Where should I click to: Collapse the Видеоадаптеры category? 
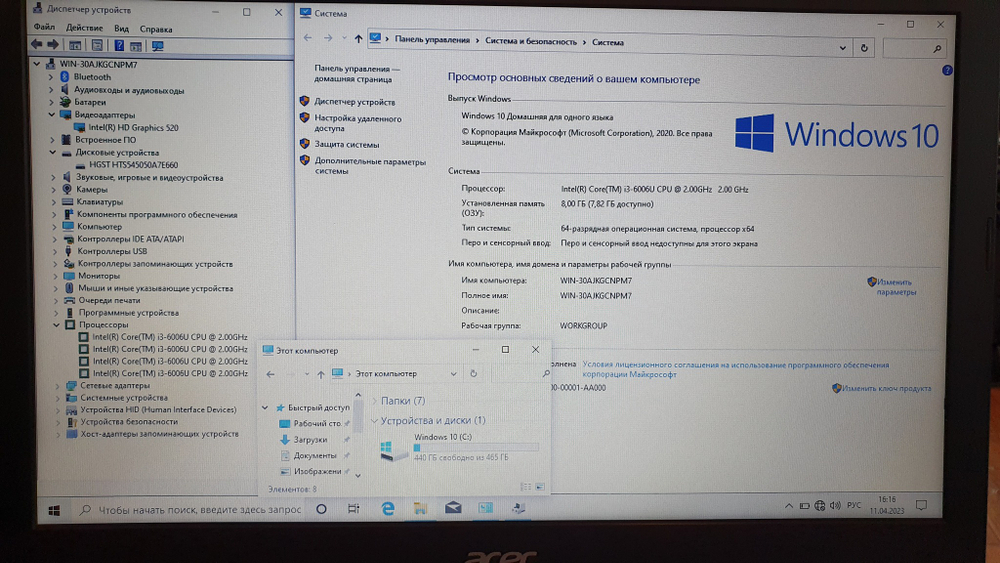[52, 115]
